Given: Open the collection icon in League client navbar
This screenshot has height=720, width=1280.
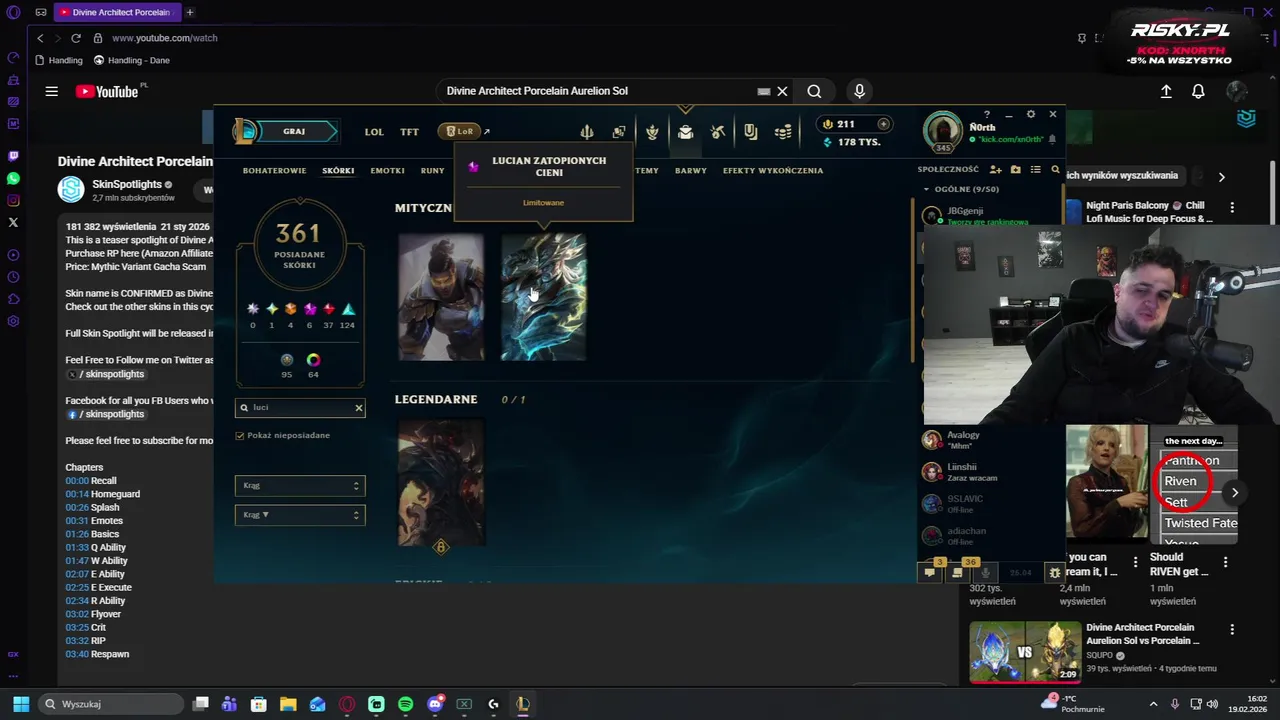Looking at the screenshot, I should click(685, 132).
